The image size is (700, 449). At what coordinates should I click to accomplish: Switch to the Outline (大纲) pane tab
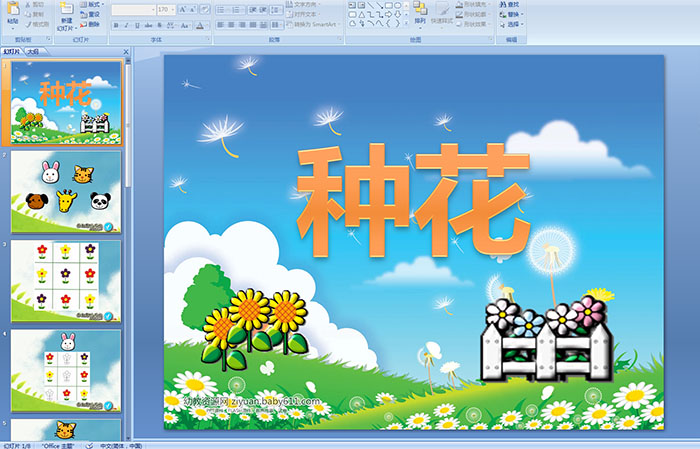(x=33, y=52)
